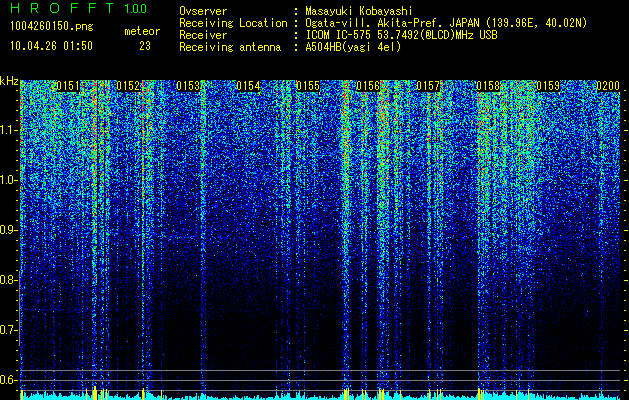Screen dimensions: 629x400
Task: Click the meteor label
Action: coord(142,31)
